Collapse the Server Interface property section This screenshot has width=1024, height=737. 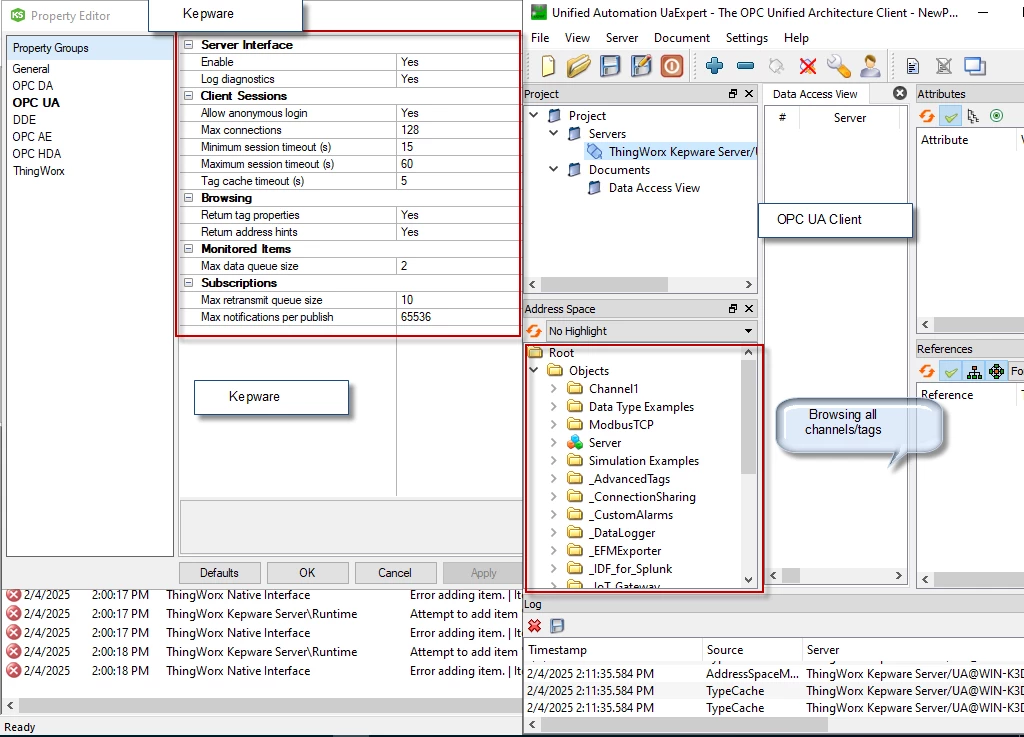(x=189, y=45)
